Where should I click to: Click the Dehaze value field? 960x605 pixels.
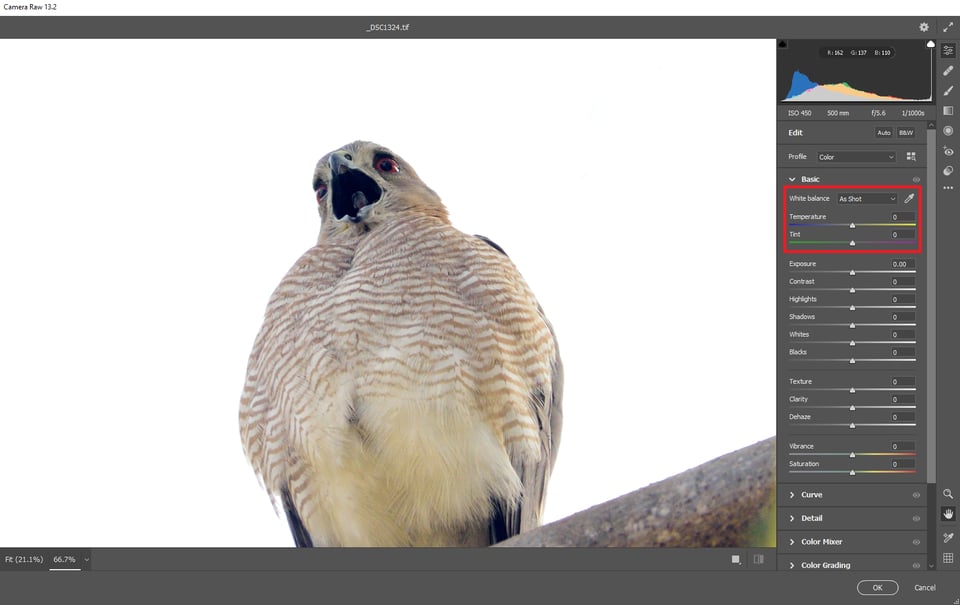pyautogui.click(x=903, y=417)
